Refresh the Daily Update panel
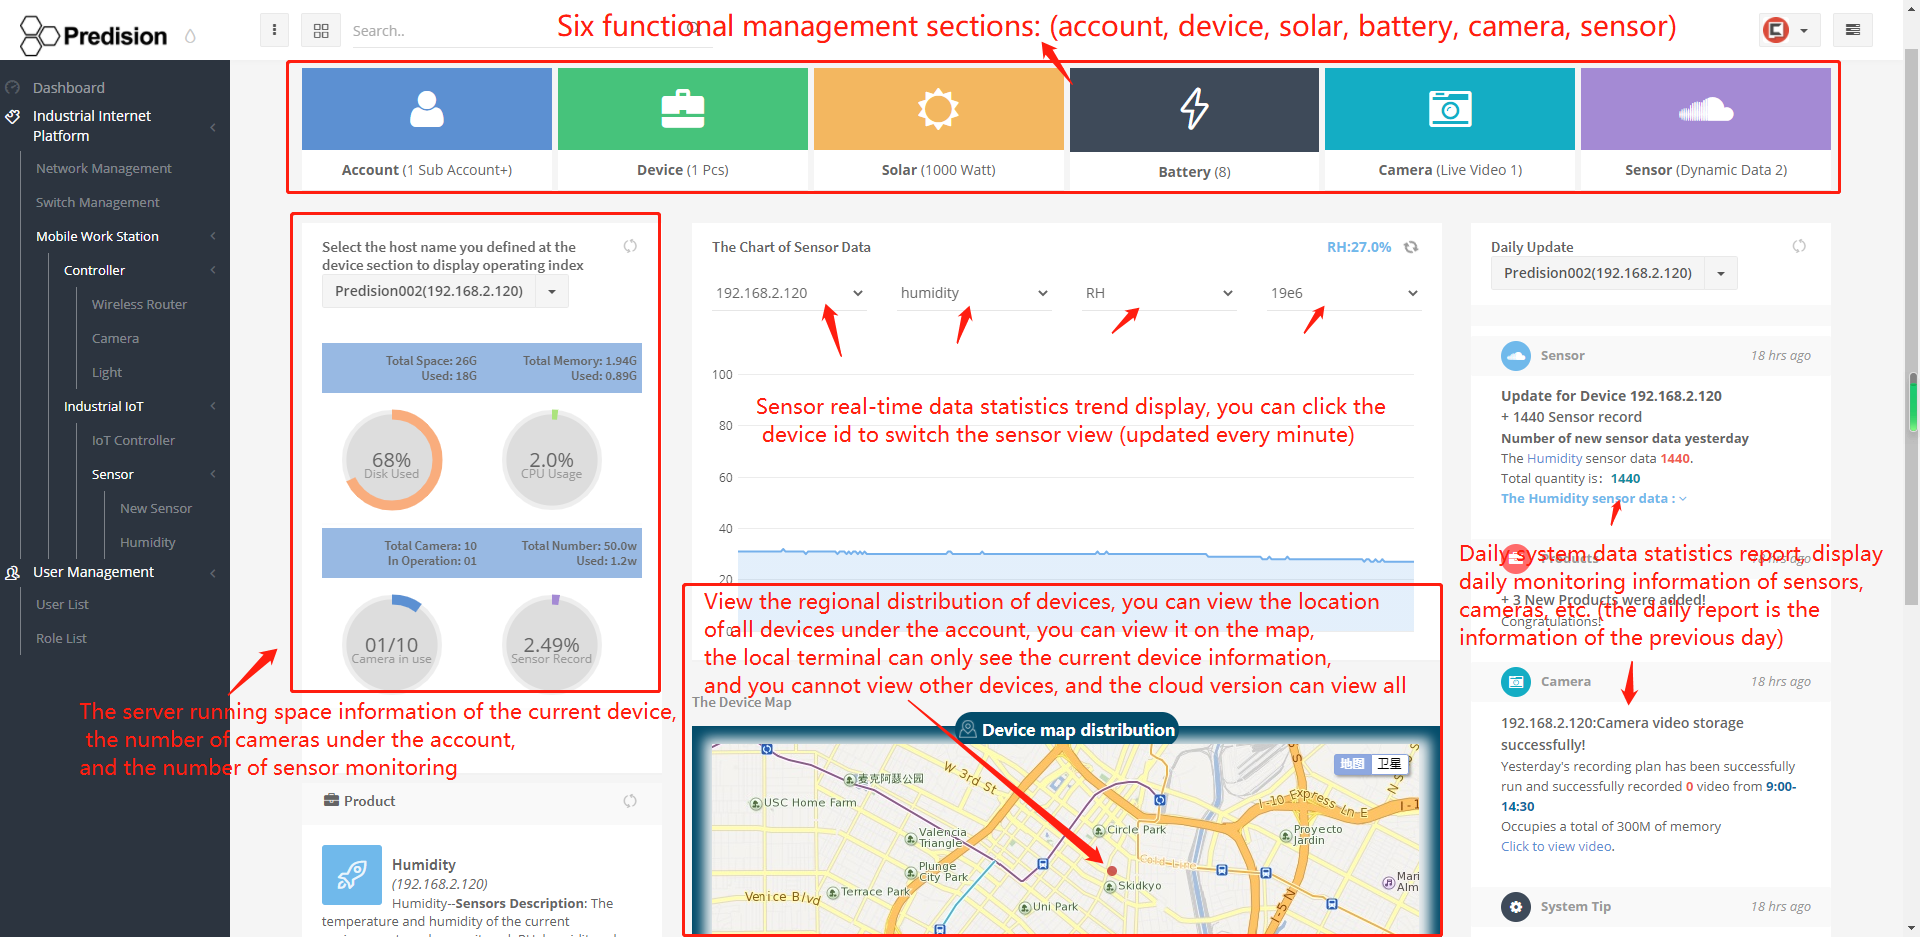 (1799, 246)
